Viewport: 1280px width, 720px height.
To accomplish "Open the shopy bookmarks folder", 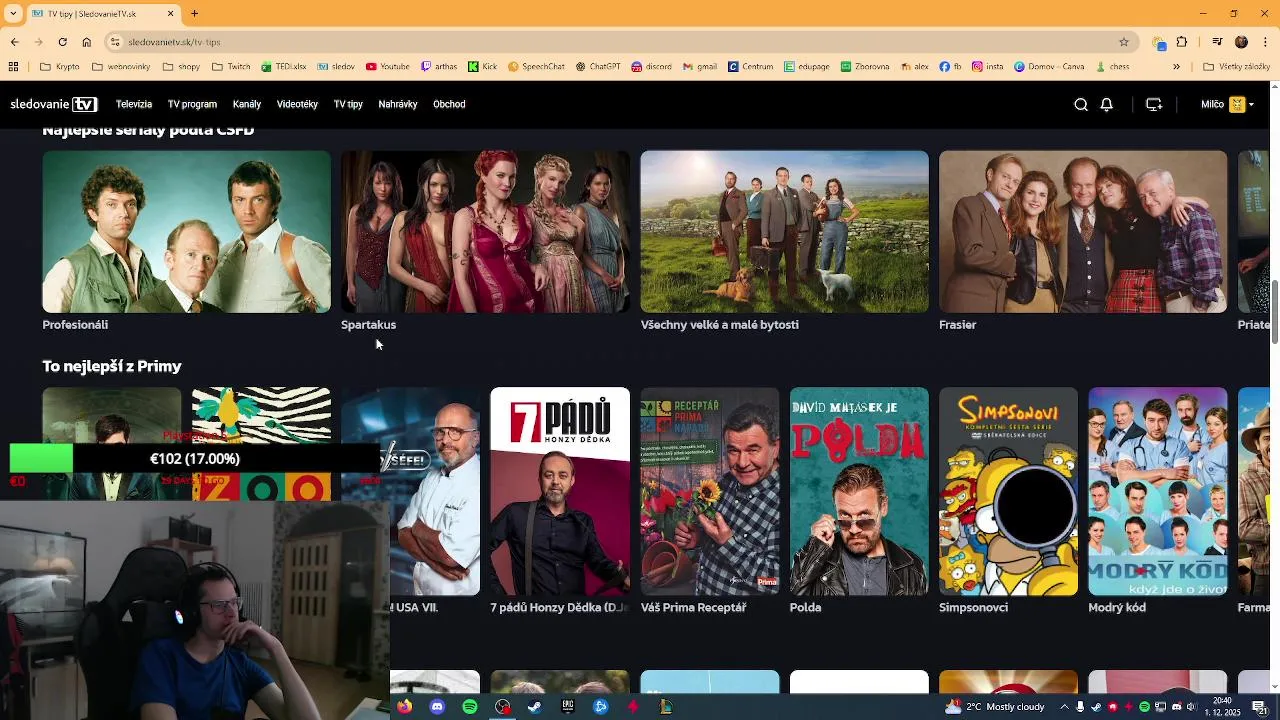I will (x=181, y=67).
